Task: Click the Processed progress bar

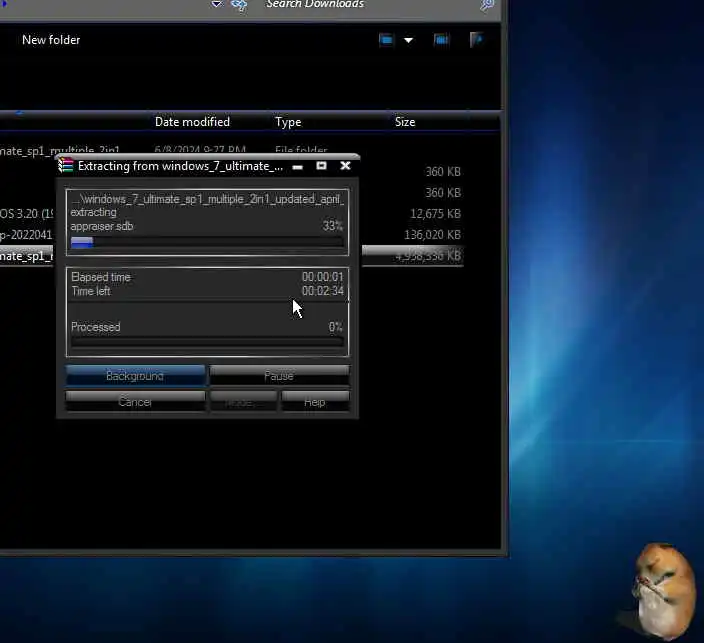Action: point(207,341)
